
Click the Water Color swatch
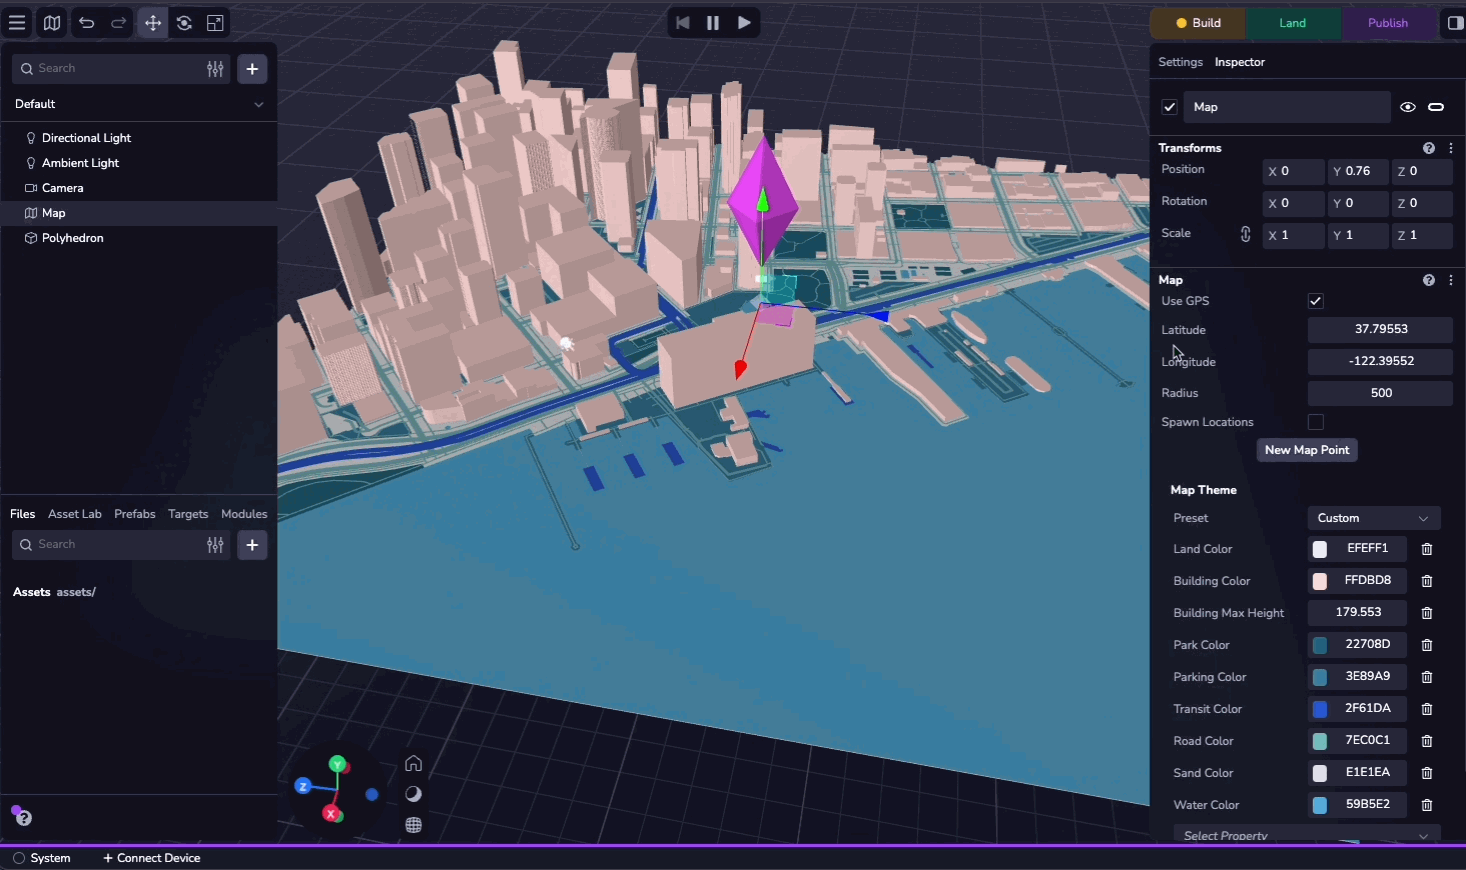point(1320,805)
